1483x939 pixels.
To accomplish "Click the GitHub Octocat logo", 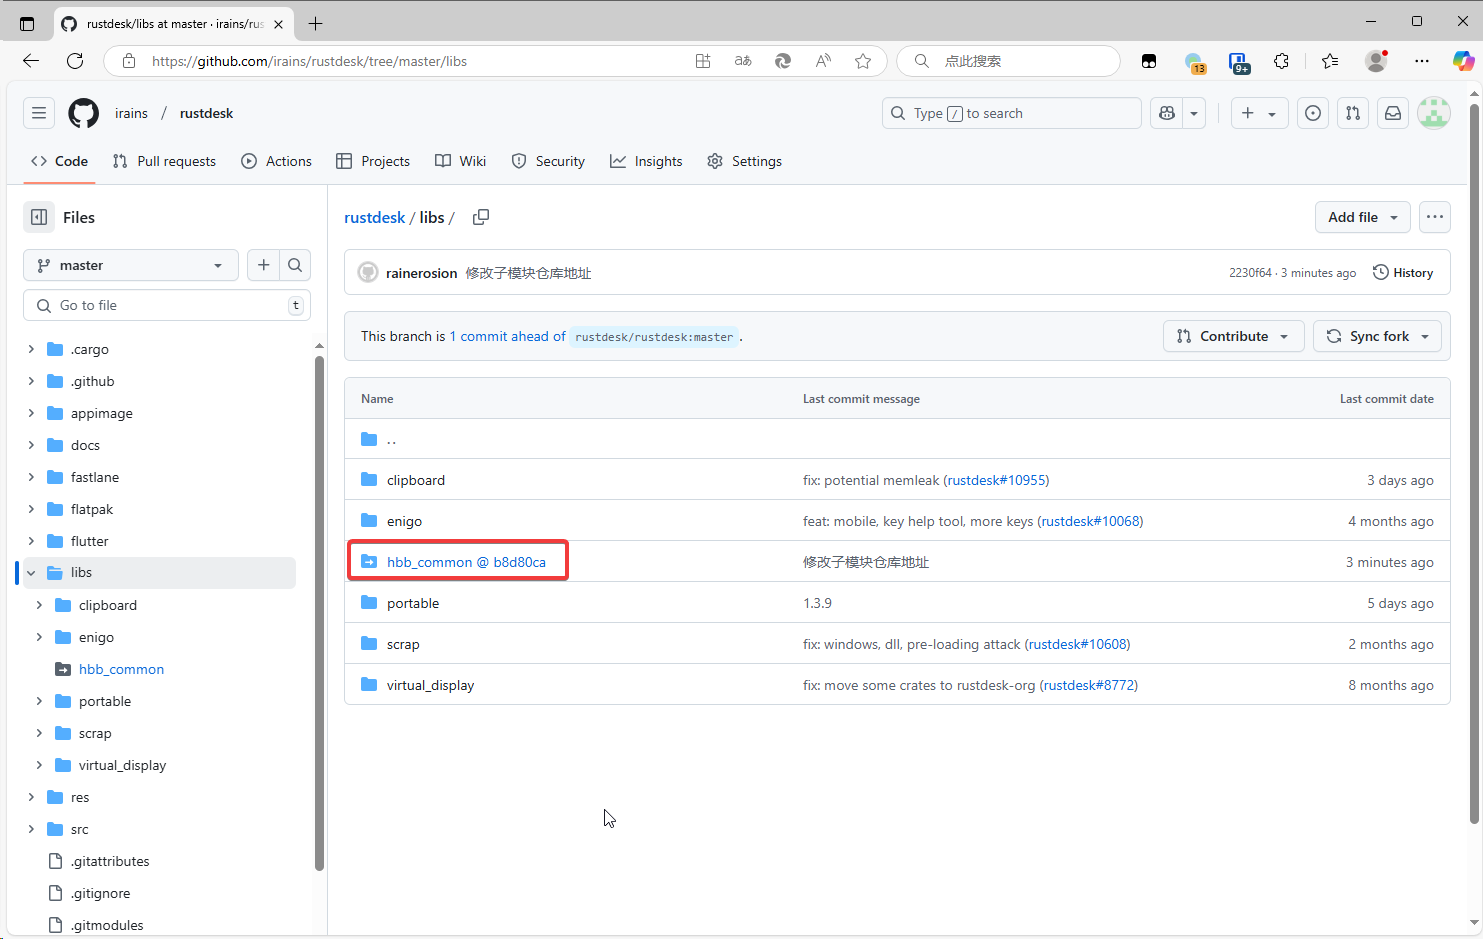I will coord(84,113).
